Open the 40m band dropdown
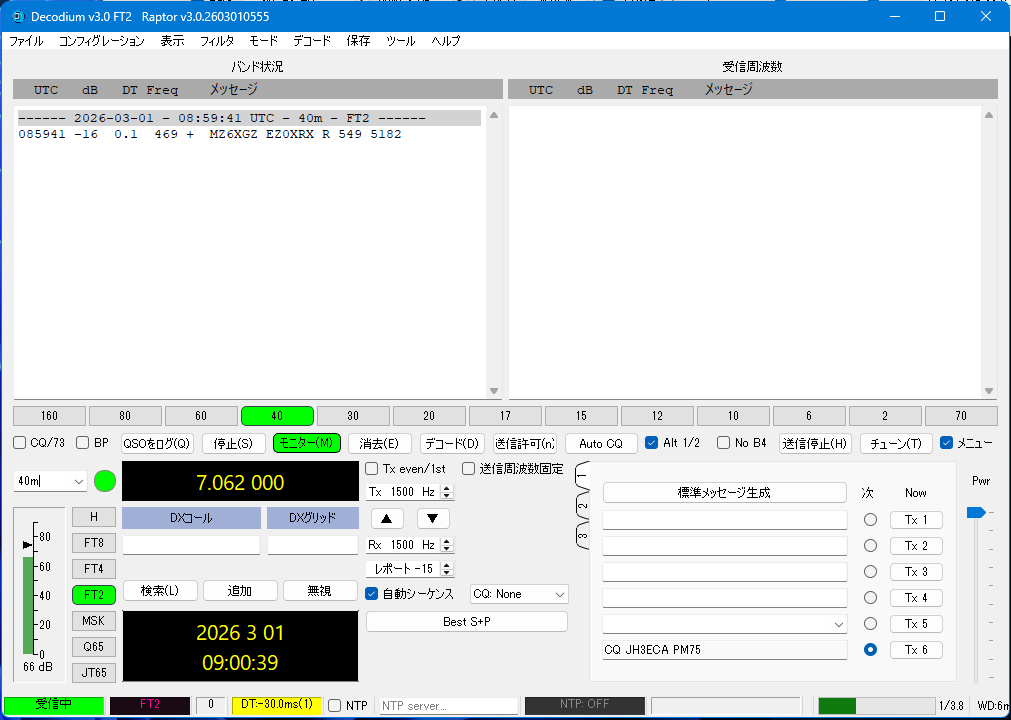Image resolution: width=1011 pixels, height=720 pixels. (x=51, y=482)
